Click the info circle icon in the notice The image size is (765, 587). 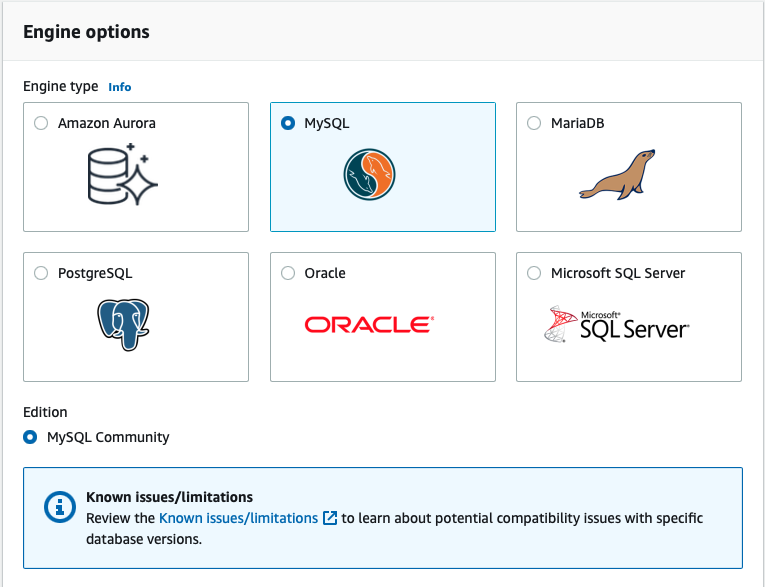tap(60, 507)
